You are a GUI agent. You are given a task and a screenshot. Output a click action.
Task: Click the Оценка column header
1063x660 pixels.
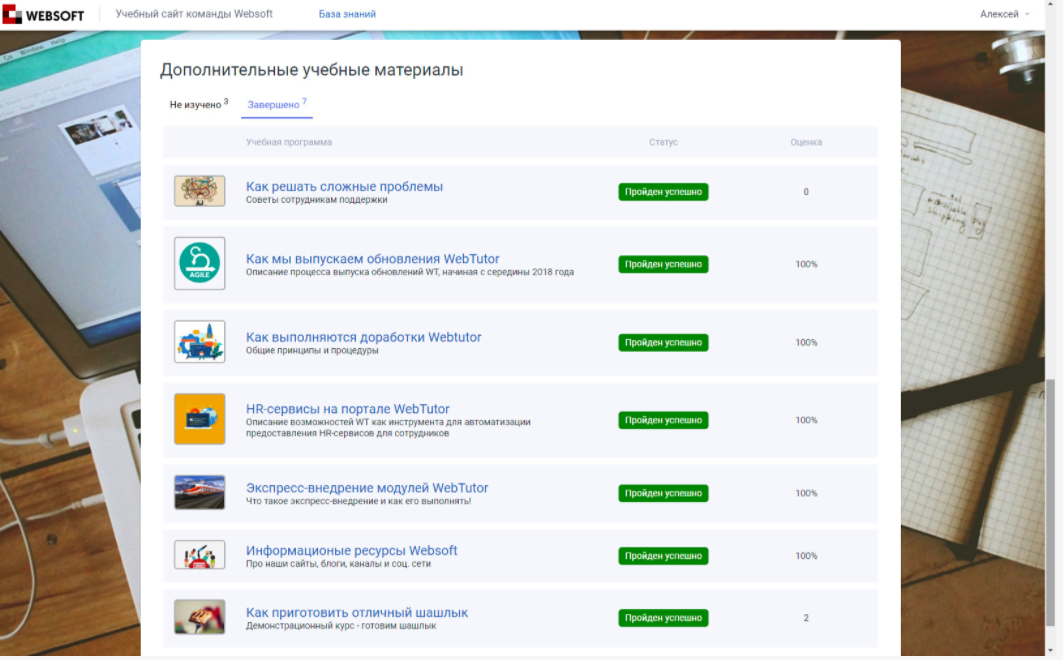[806, 142]
